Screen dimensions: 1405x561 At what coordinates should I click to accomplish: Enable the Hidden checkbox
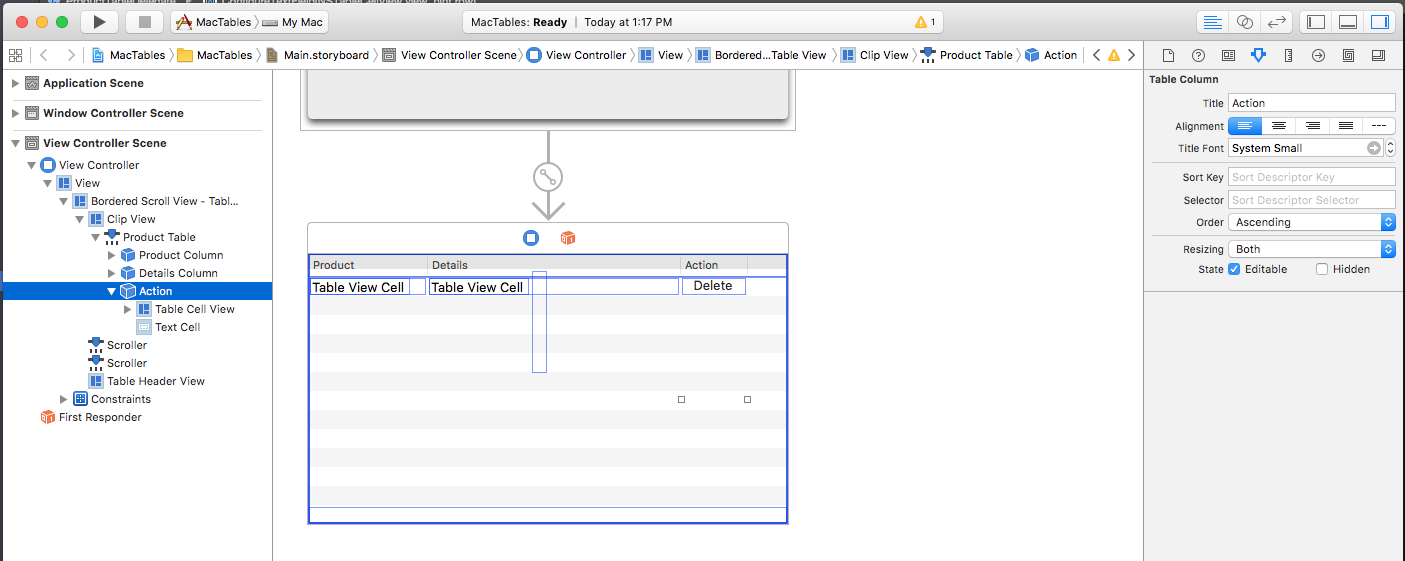coord(1322,269)
